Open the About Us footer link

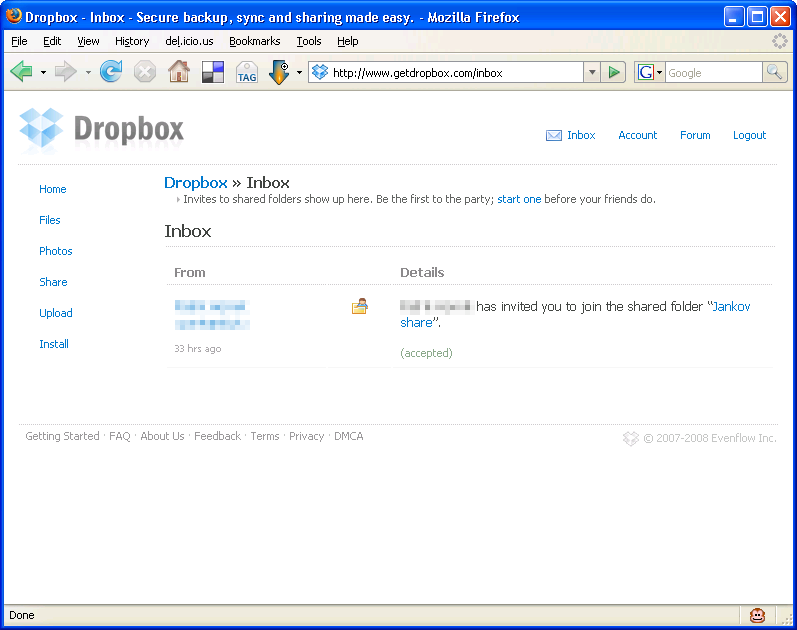pos(162,436)
